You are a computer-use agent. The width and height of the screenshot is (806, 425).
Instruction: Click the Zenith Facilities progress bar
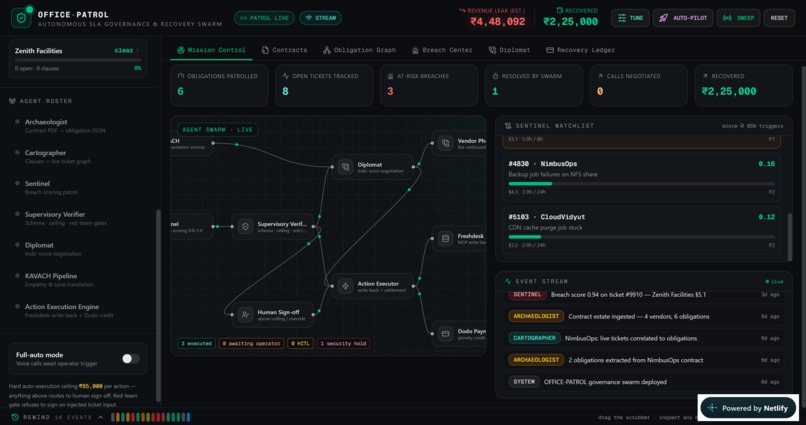[77, 60]
